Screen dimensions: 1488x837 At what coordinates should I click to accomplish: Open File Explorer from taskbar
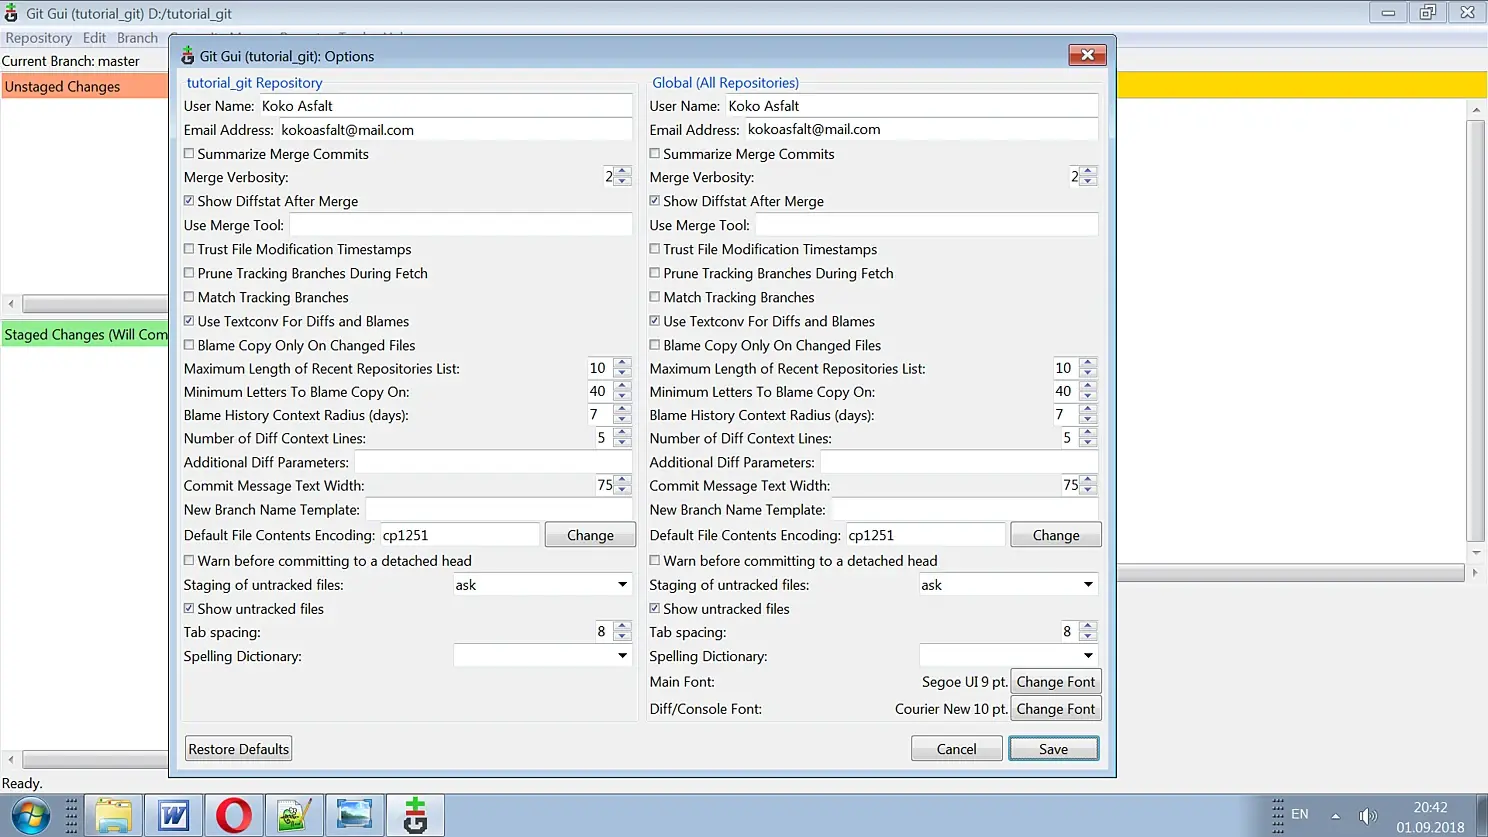click(x=113, y=815)
